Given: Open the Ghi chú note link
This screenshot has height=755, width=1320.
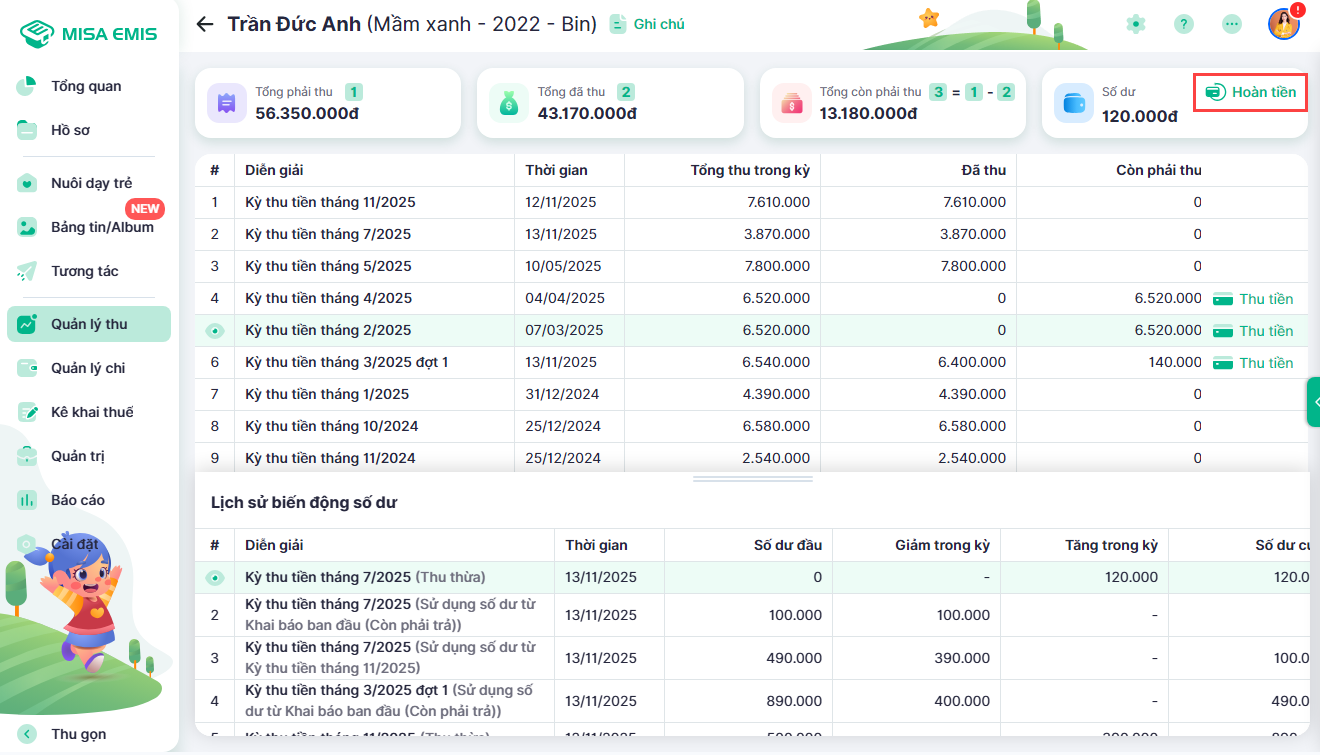Looking at the screenshot, I should (x=648, y=24).
